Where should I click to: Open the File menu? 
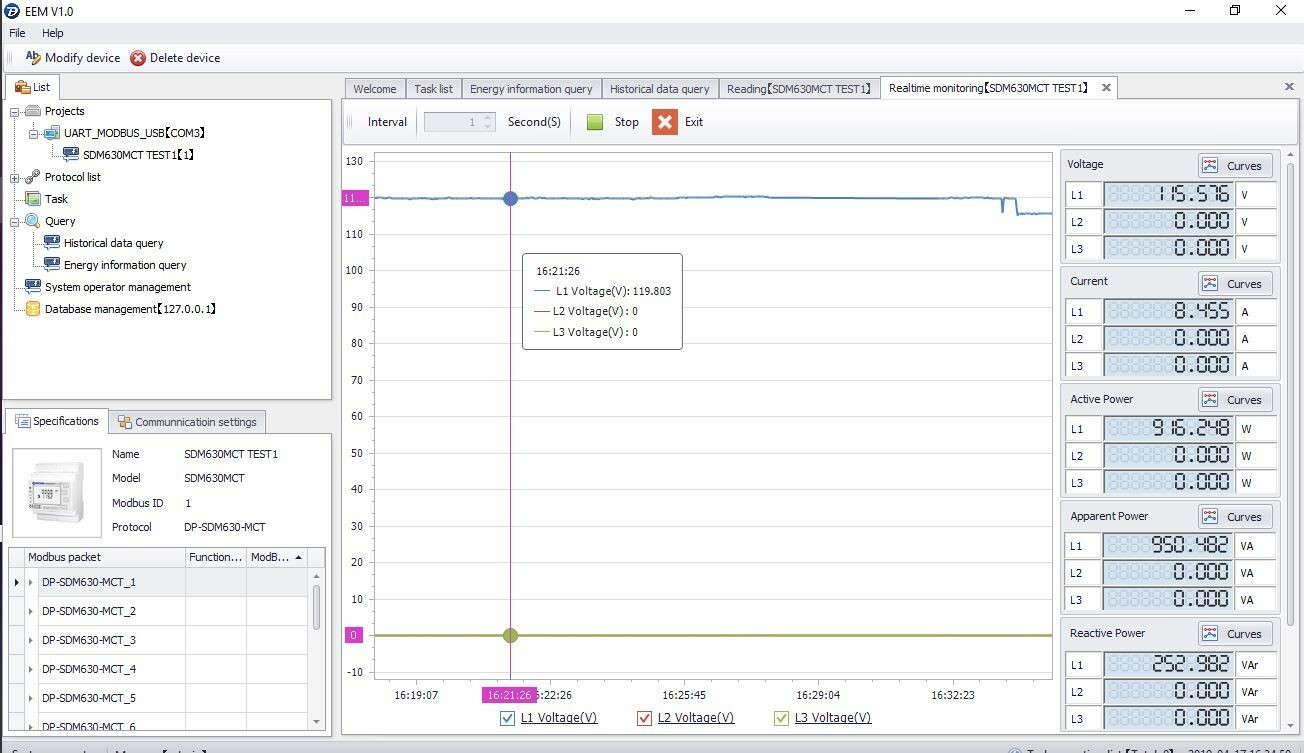pyautogui.click(x=17, y=33)
